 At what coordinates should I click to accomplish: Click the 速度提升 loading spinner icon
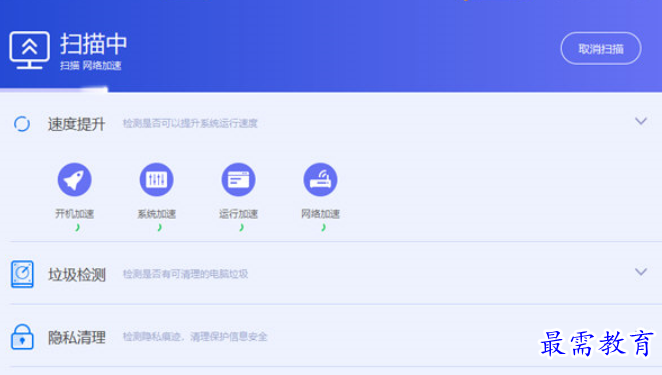tap(22, 124)
